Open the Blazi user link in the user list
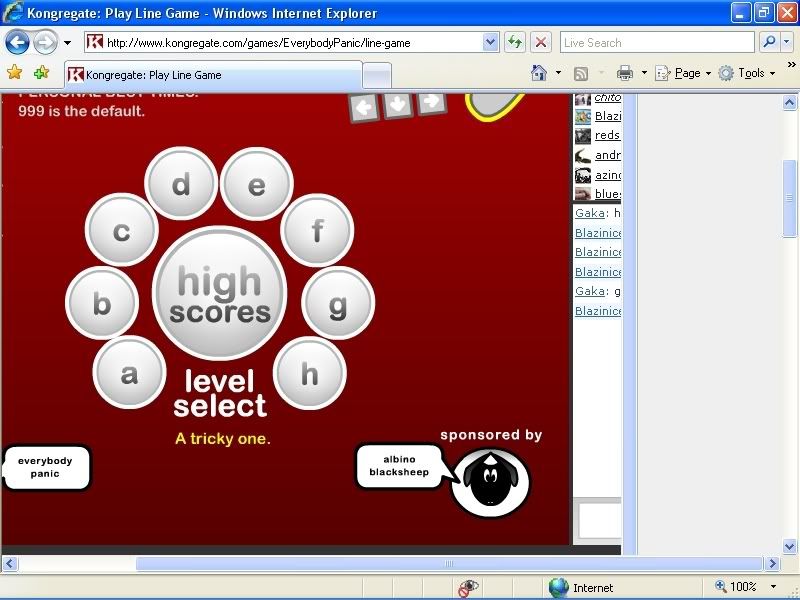 pyautogui.click(x=608, y=116)
